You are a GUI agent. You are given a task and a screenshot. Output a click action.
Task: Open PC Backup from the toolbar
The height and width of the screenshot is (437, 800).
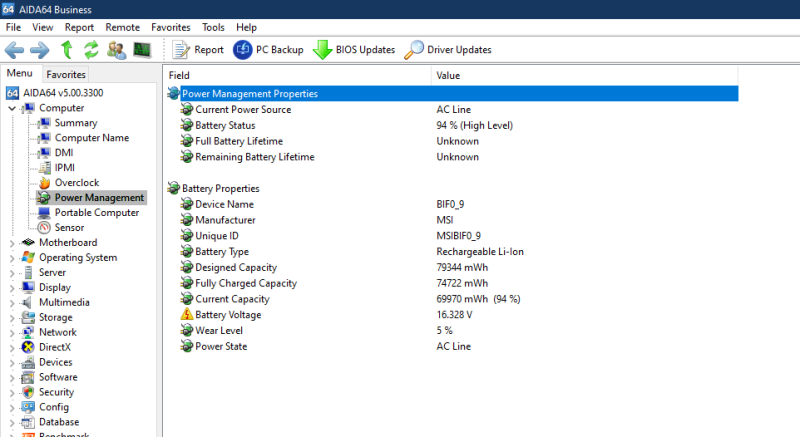268,50
